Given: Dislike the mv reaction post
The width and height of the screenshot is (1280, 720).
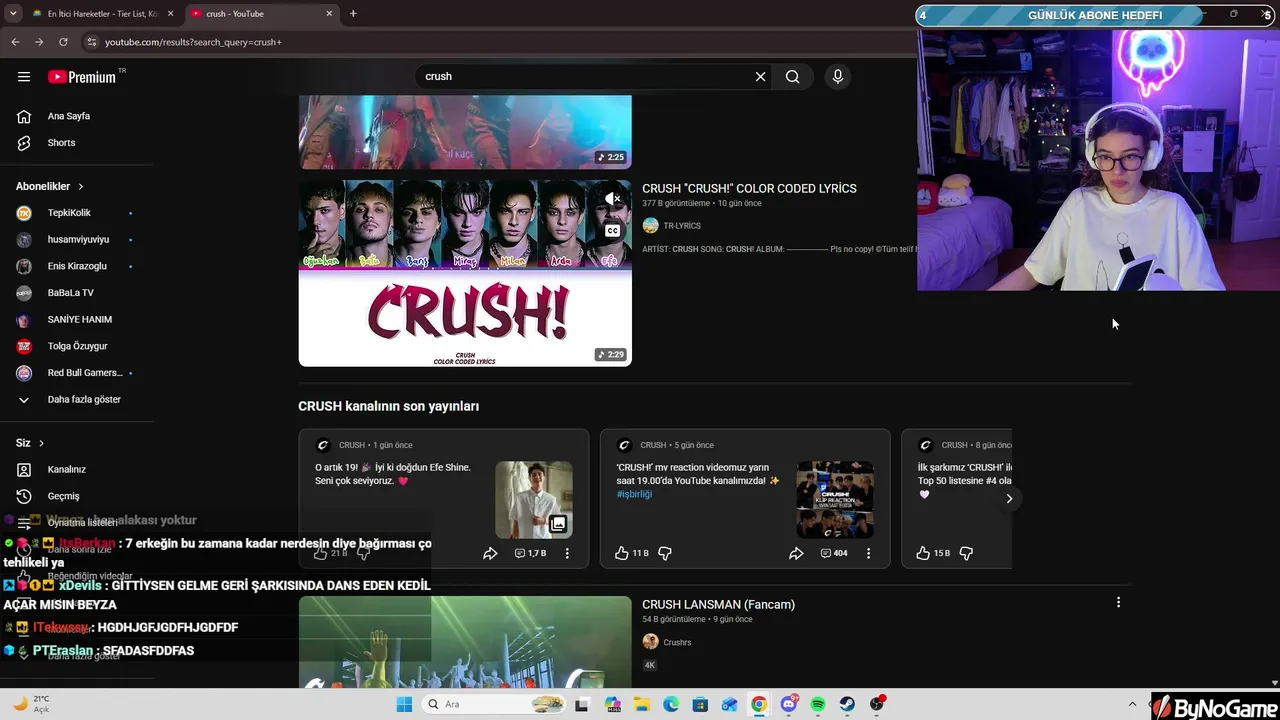Looking at the screenshot, I should [x=665, y=553].
